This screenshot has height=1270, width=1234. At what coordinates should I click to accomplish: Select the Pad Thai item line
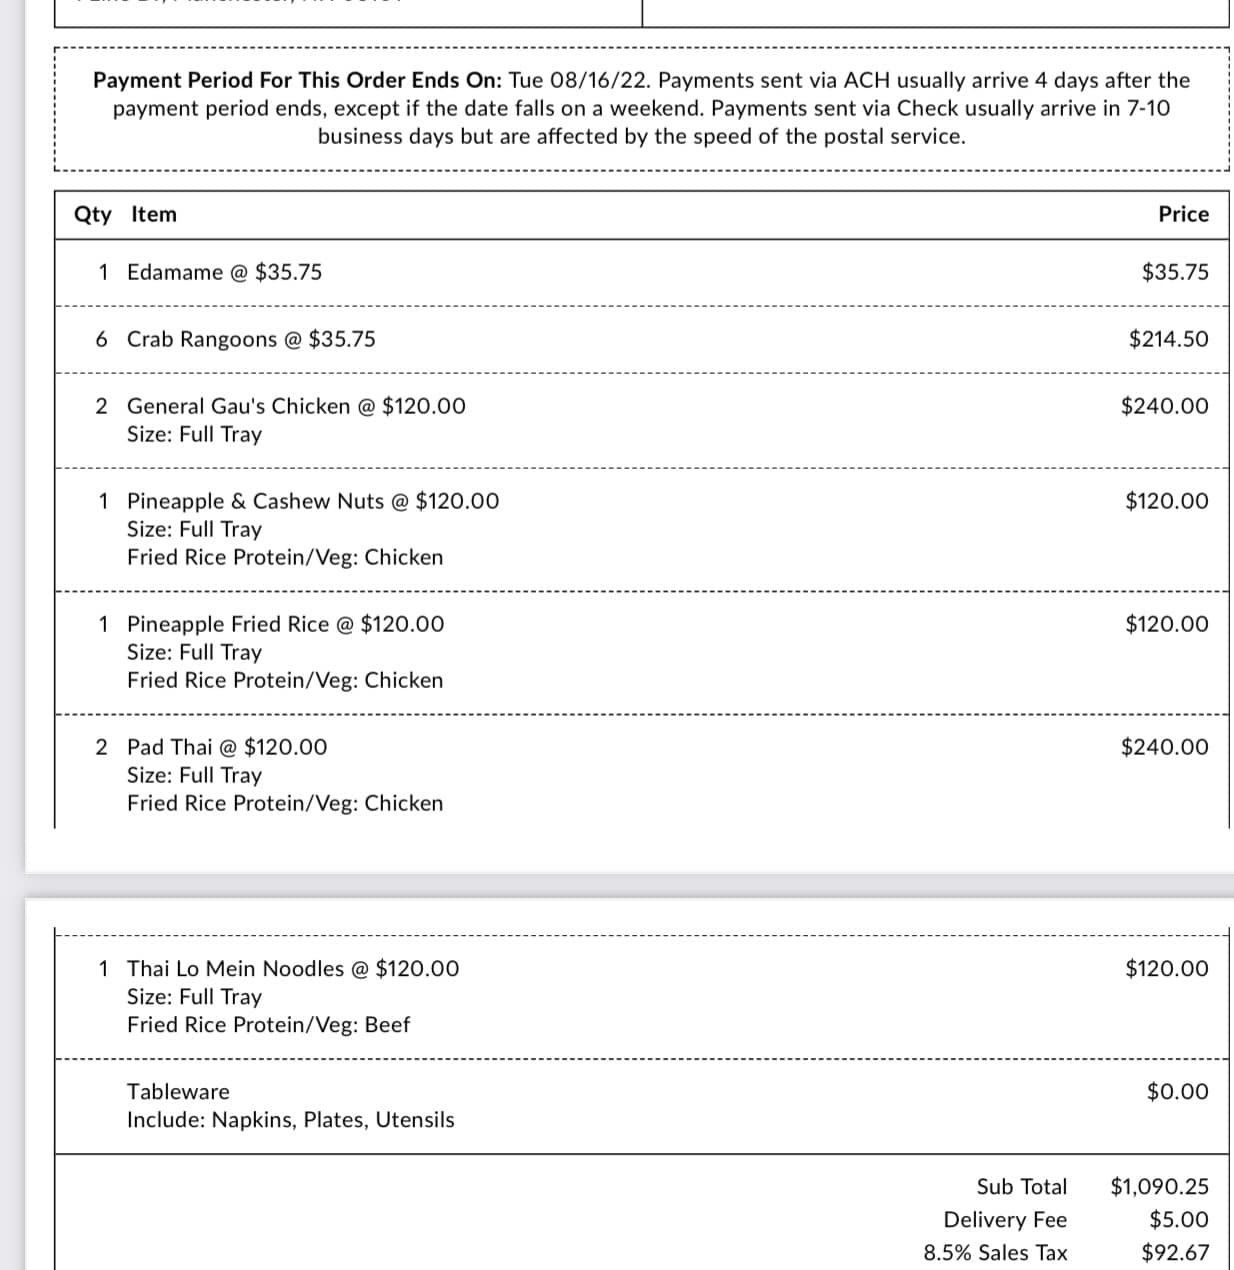[x=226, y=747]
